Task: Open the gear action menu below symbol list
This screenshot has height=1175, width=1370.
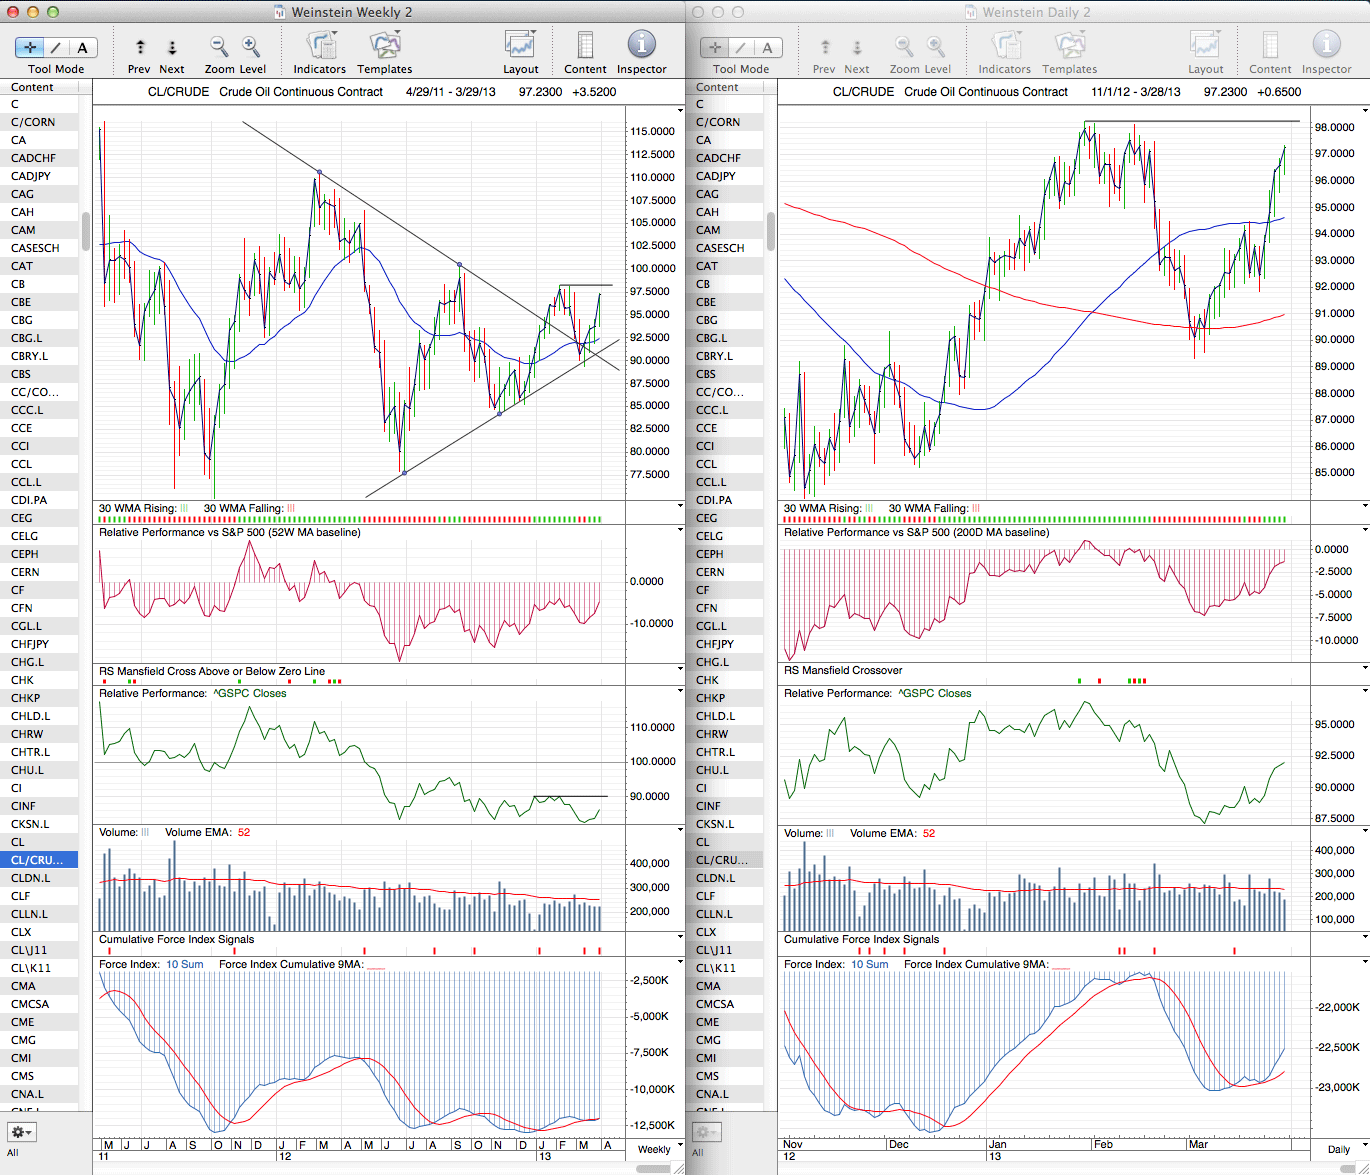Action: pos(21,1132)
